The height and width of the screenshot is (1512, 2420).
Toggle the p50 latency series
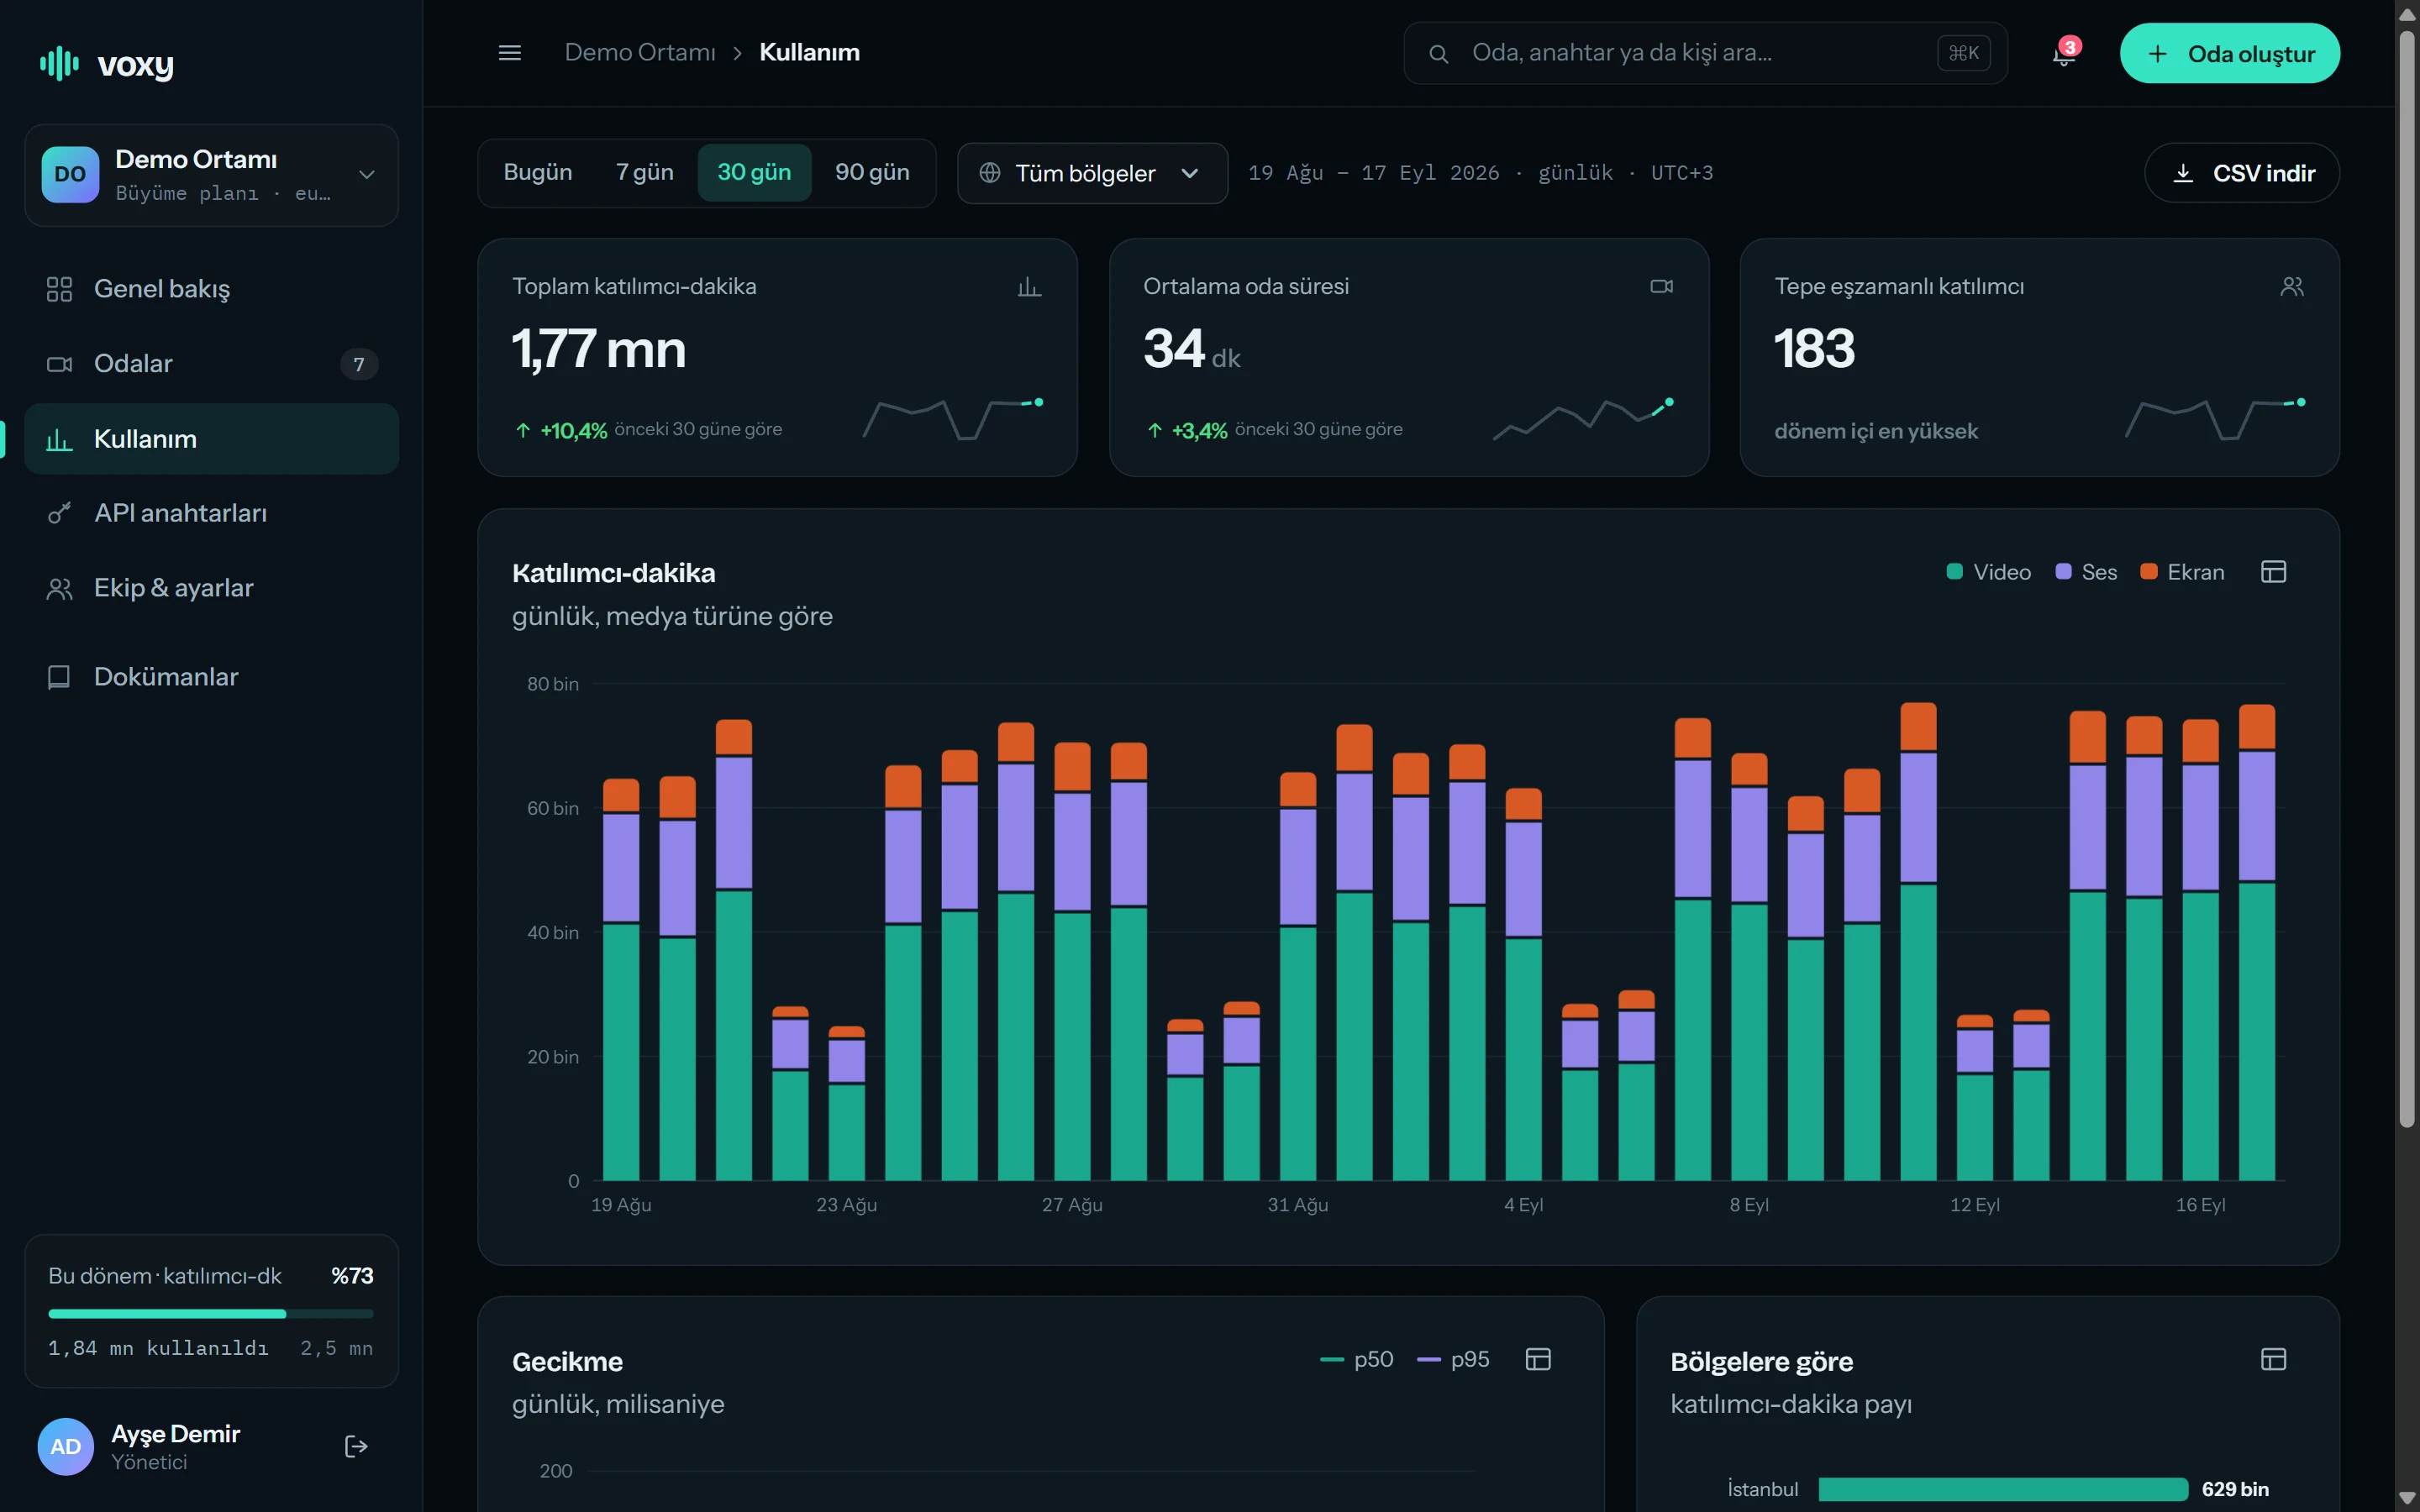tap(1357, 1359)
